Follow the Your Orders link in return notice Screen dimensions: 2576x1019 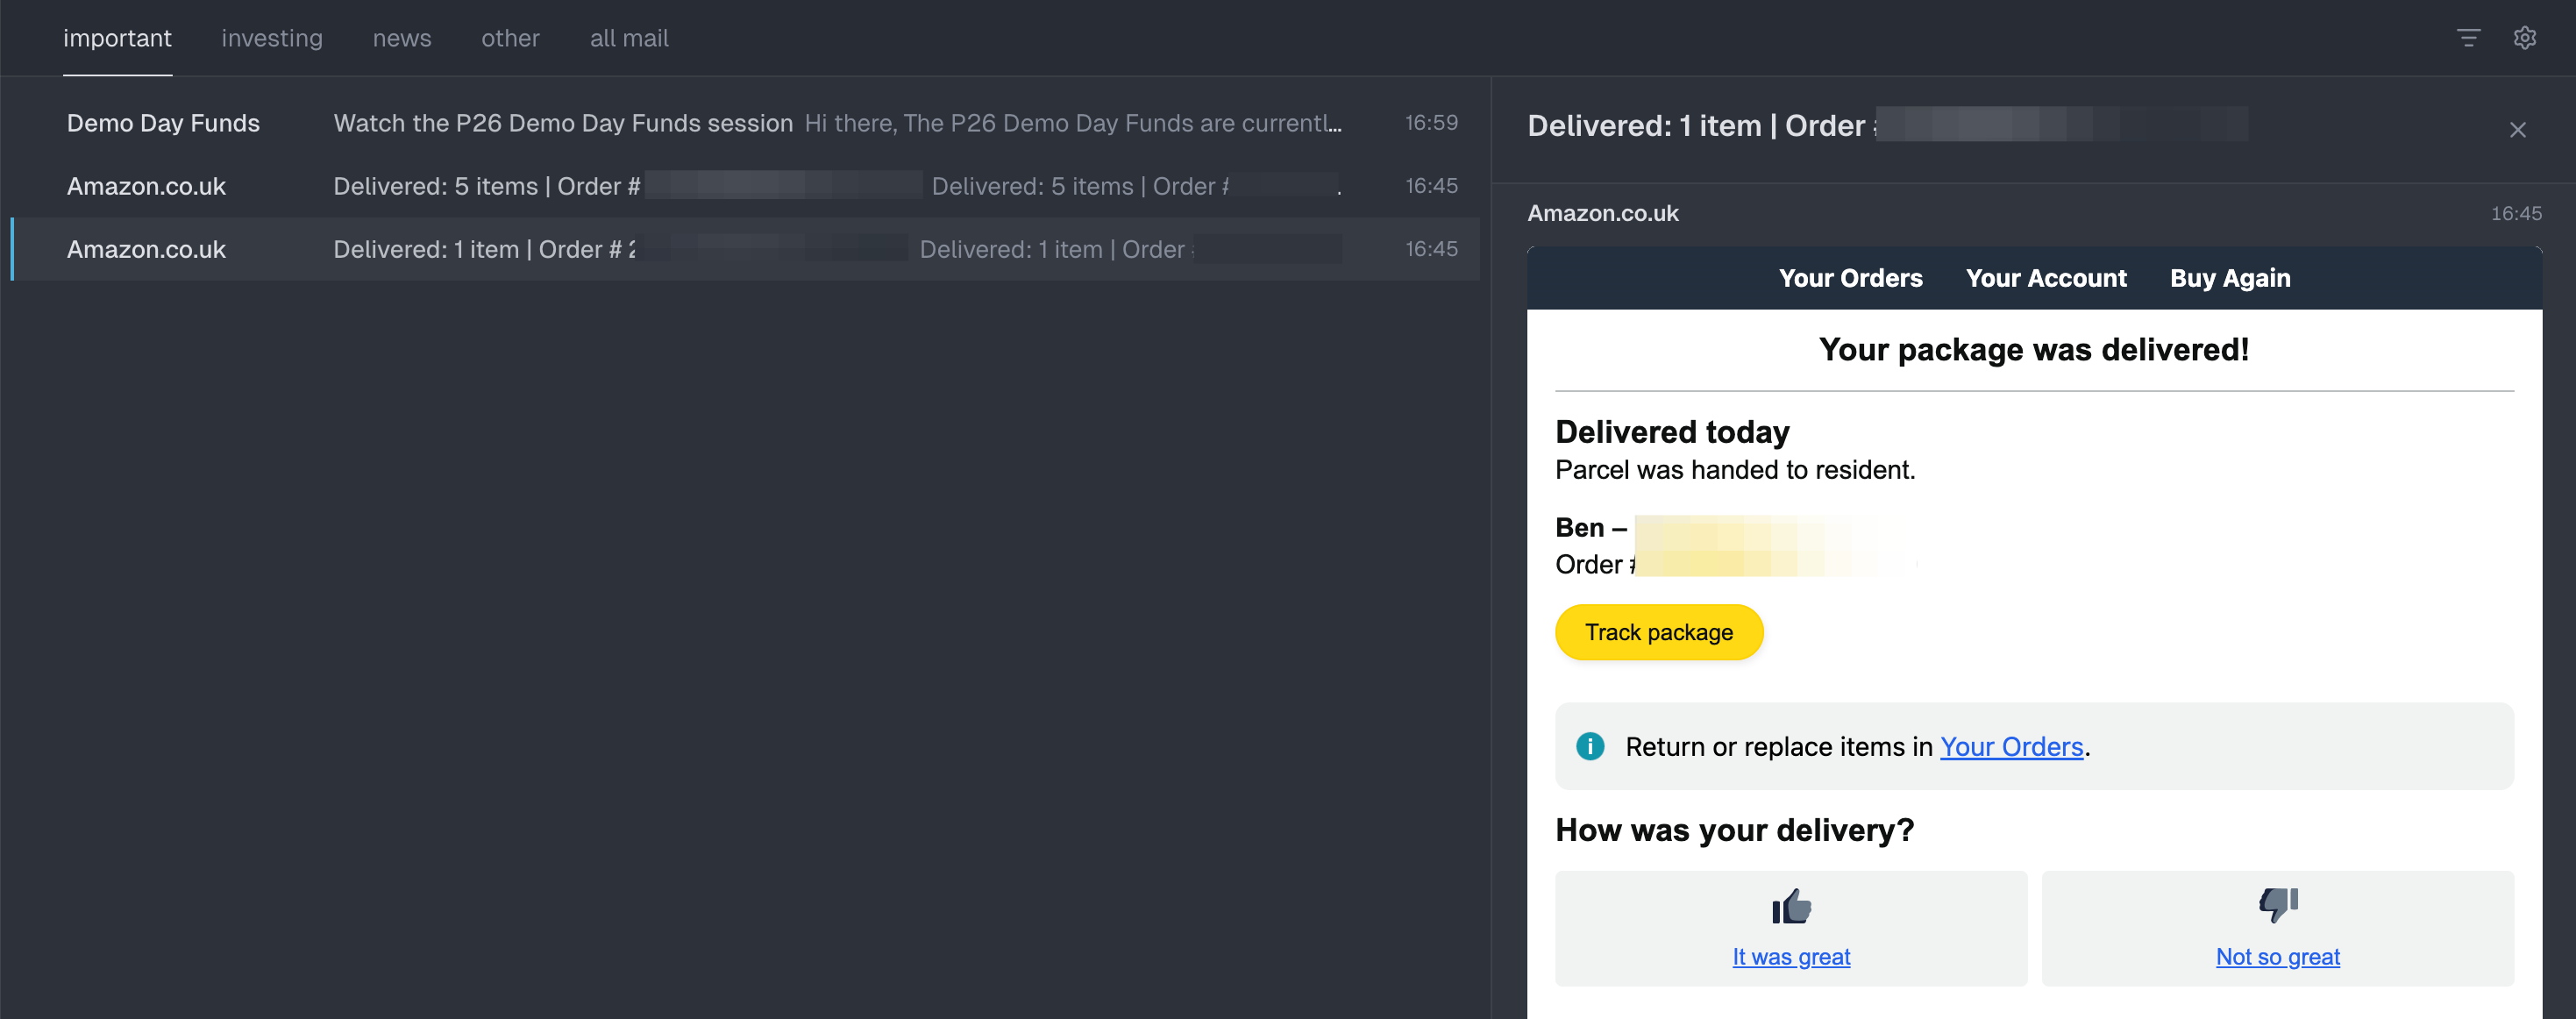coord(2011,747)
